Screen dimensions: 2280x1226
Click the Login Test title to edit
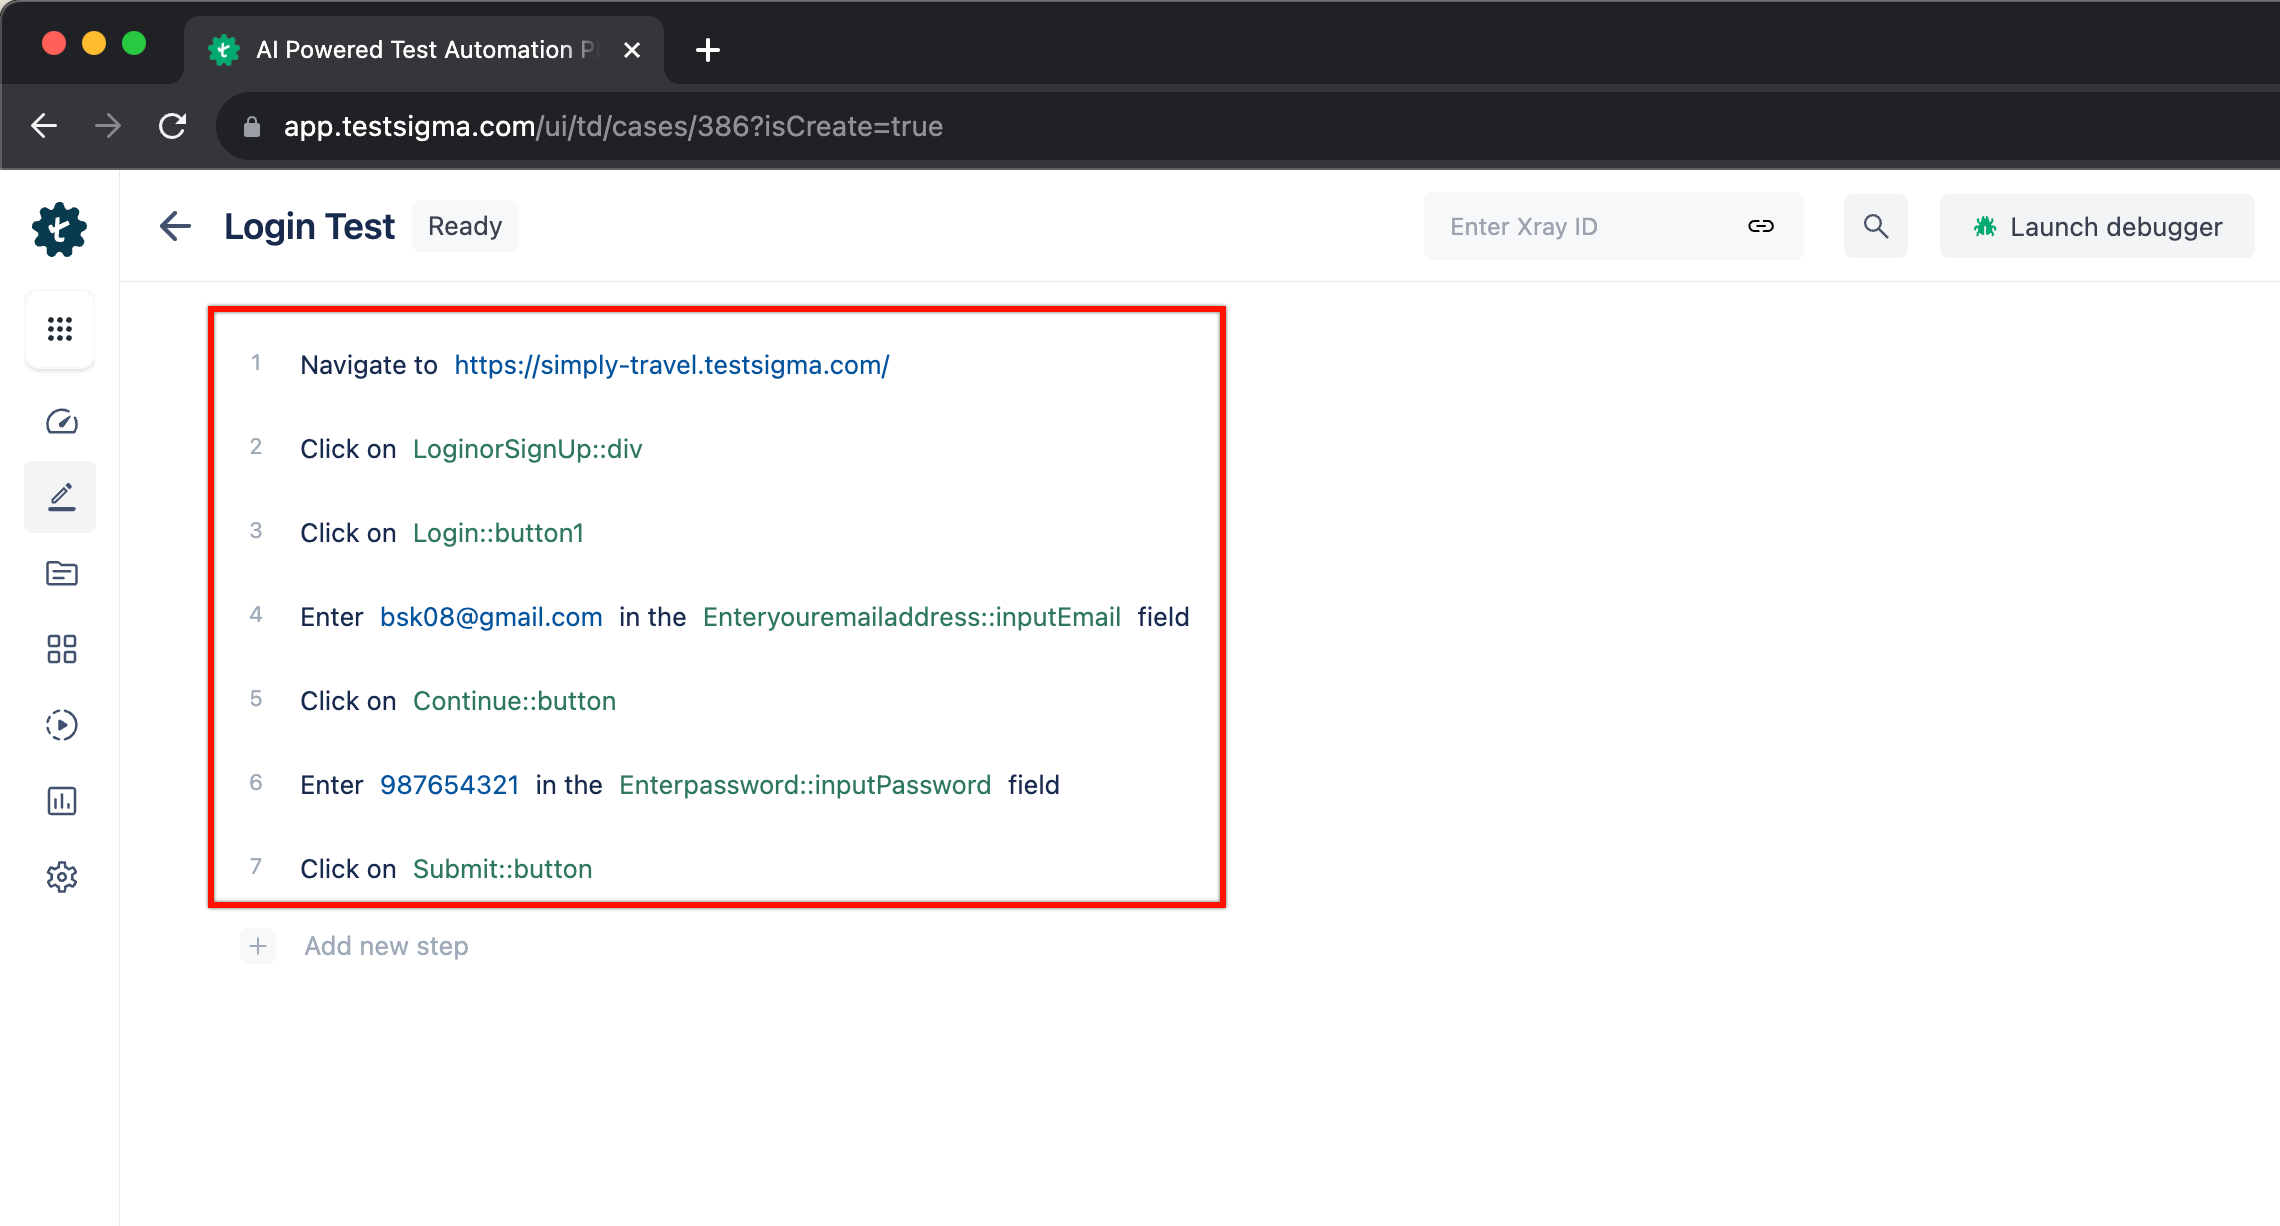(309, 225)
